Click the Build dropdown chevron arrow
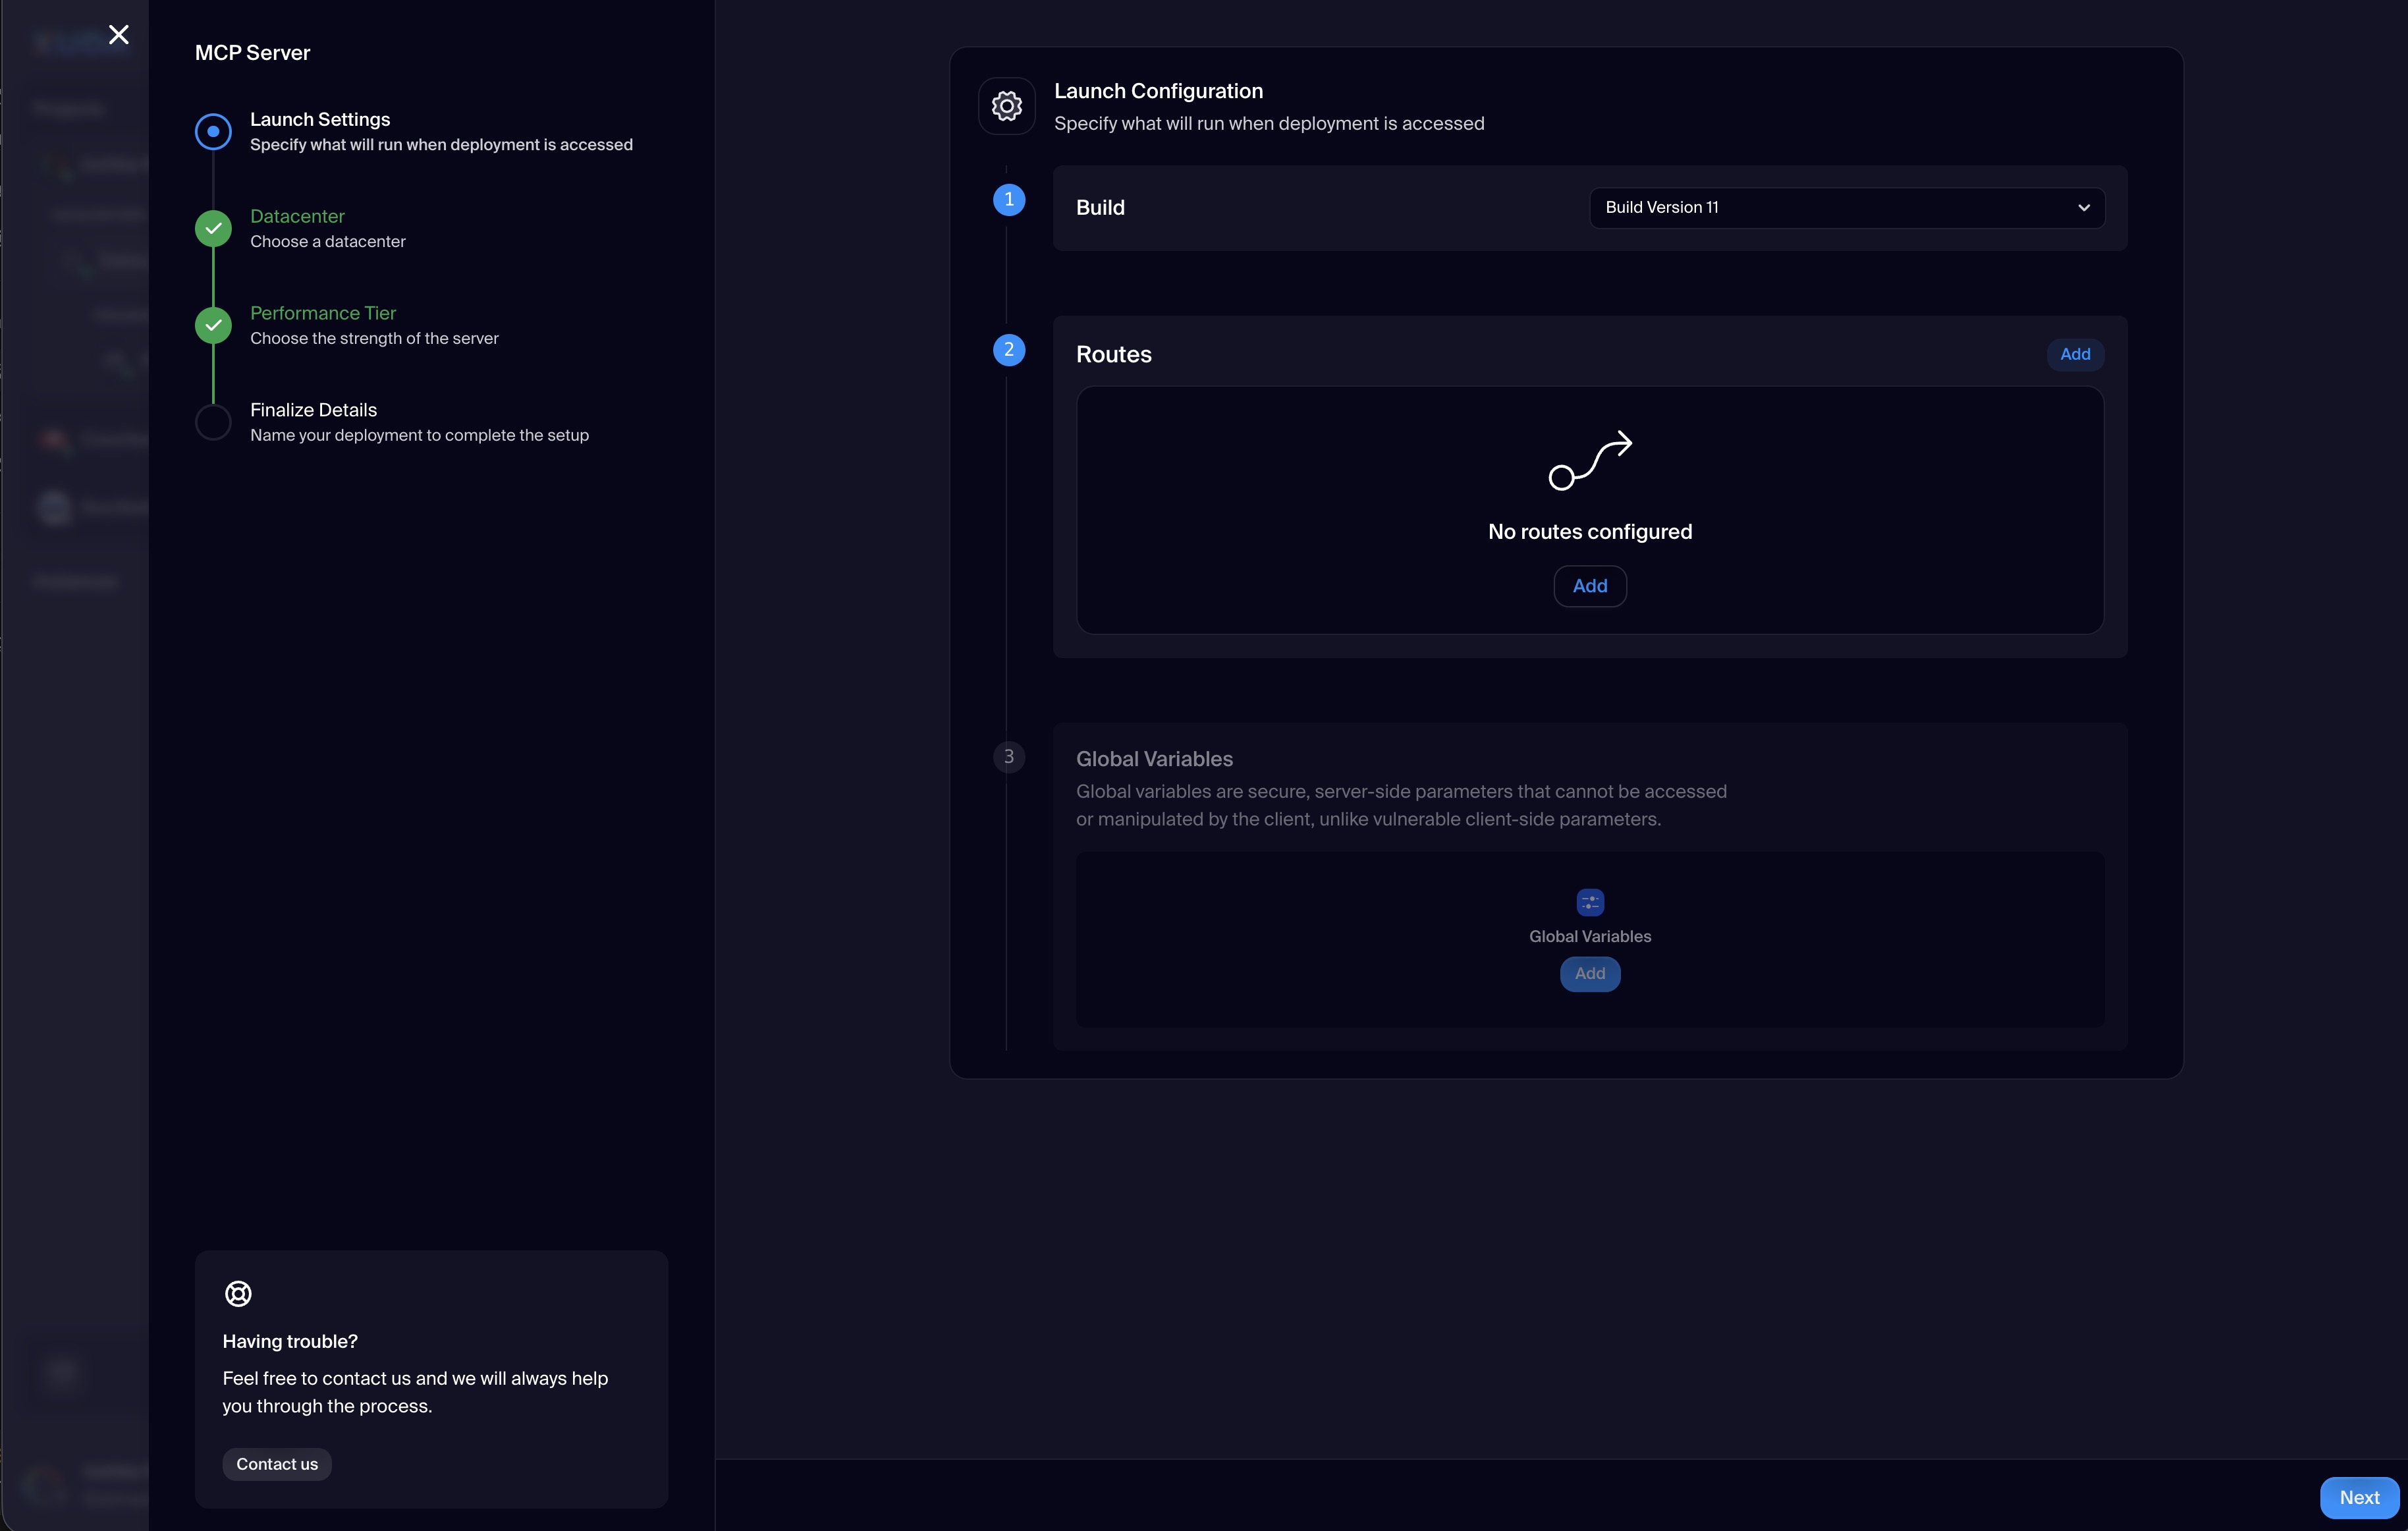The width and height of the screenshot is (2408, 1531). coord(2084,208)
